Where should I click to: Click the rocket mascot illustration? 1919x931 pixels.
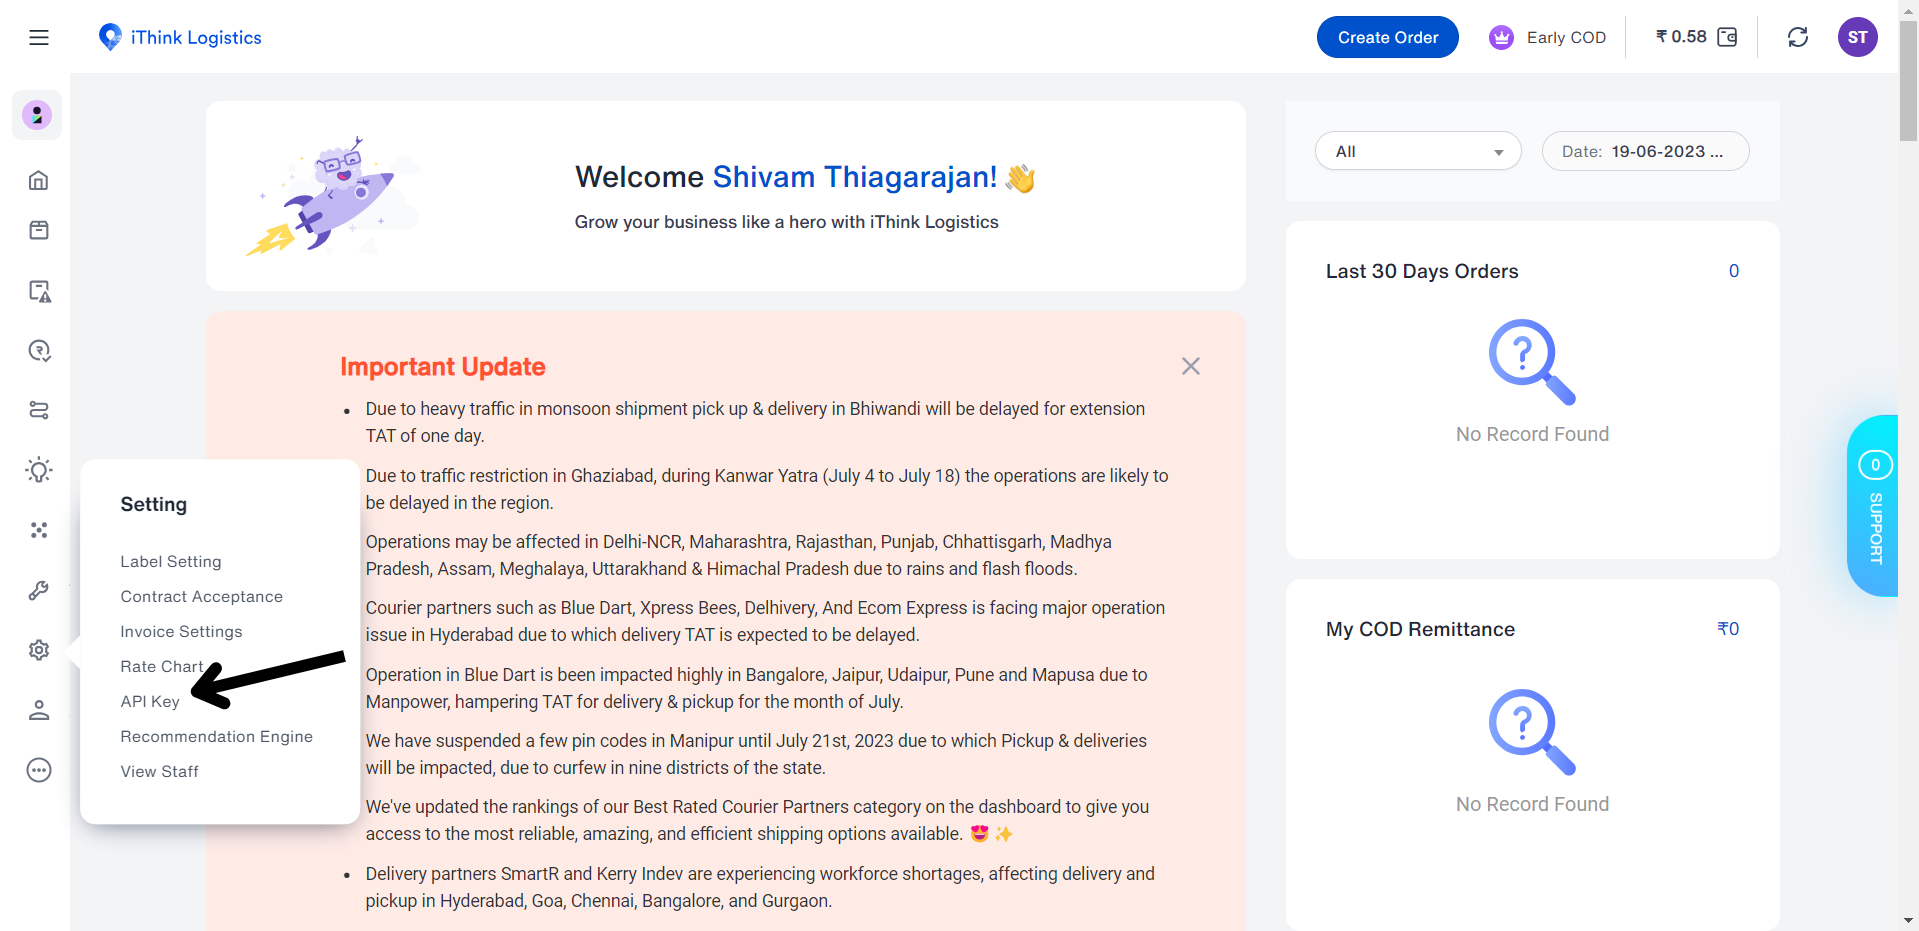coord(332,196)
